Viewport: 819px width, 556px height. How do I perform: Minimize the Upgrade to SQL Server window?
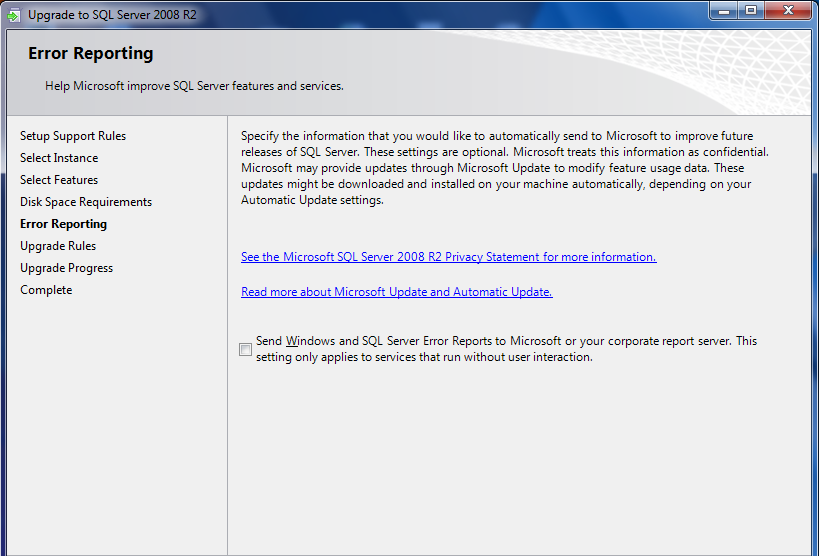pyautogui.click(x=723, y=10)
